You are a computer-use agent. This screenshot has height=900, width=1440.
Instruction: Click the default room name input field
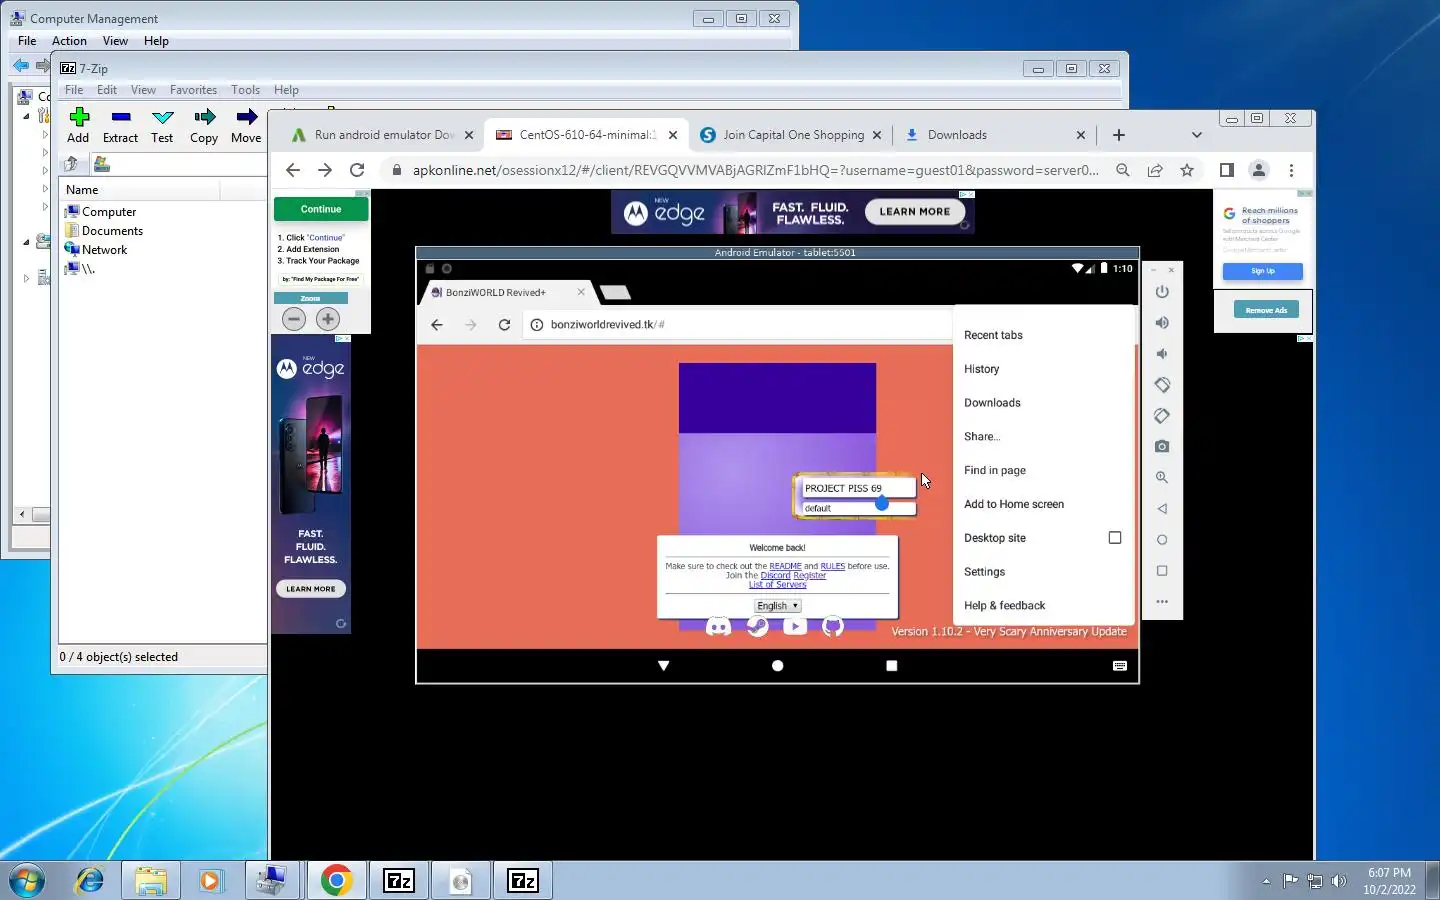pyautogui.click(x=858, y=508)
